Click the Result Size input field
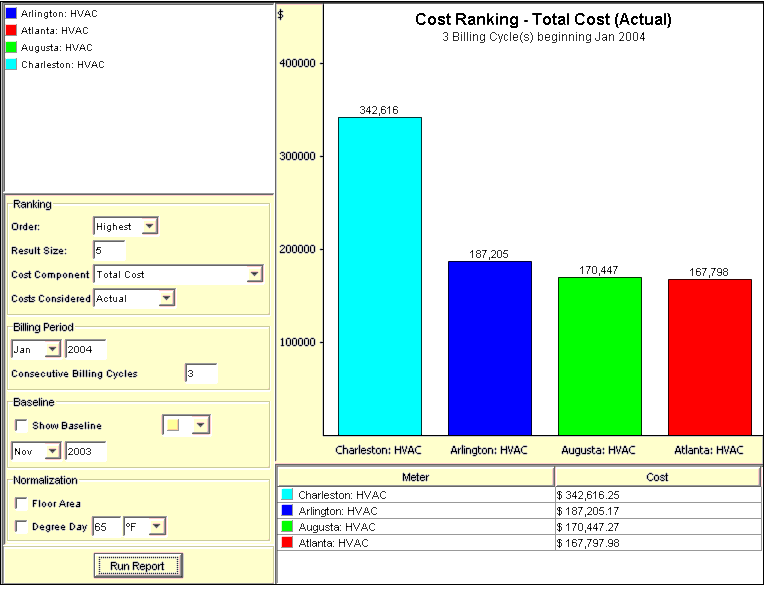 [109, 250]
